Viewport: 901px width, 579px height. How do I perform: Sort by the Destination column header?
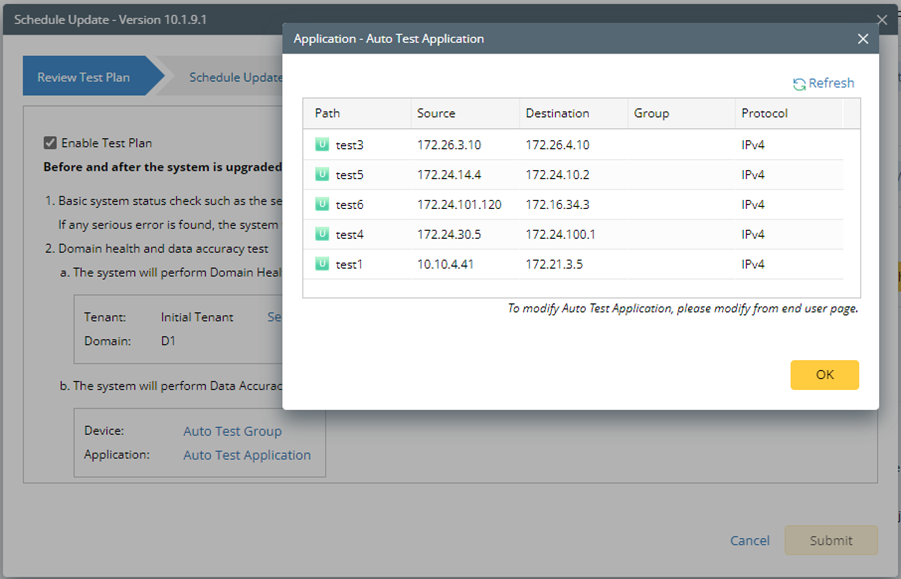557,113
